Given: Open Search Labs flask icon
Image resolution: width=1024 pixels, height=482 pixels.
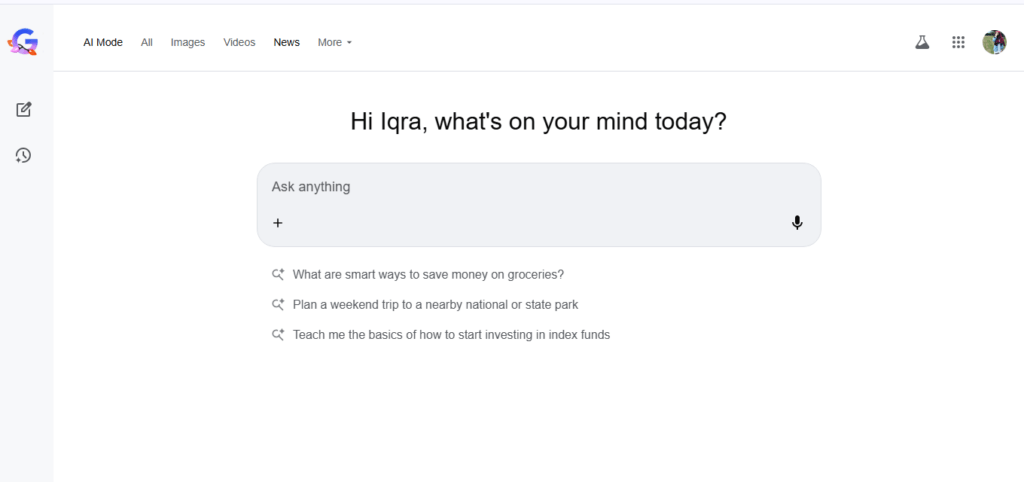Looking at the screenshot, I should (x=921, y=42).
